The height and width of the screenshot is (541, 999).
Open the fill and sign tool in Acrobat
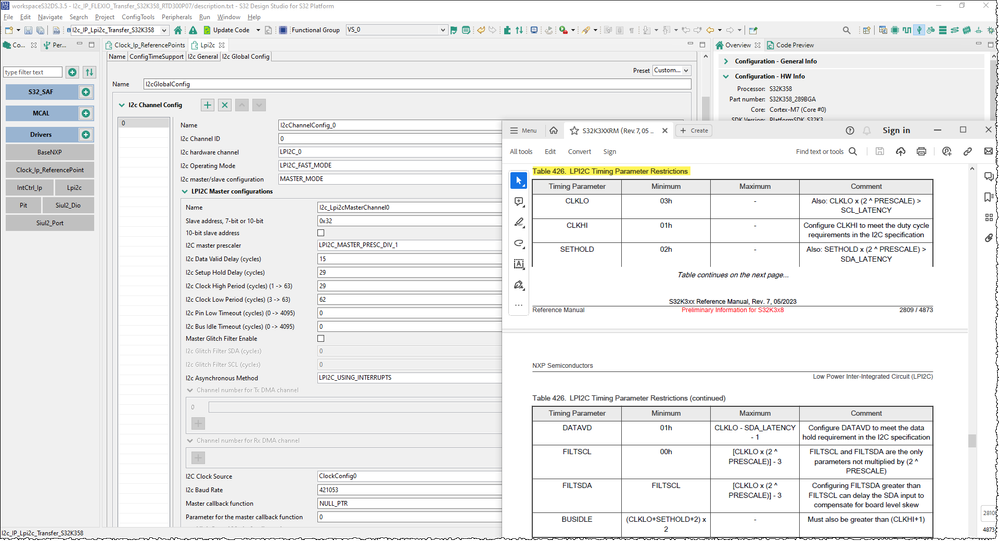pyautogui.click(x=519, y=285)
